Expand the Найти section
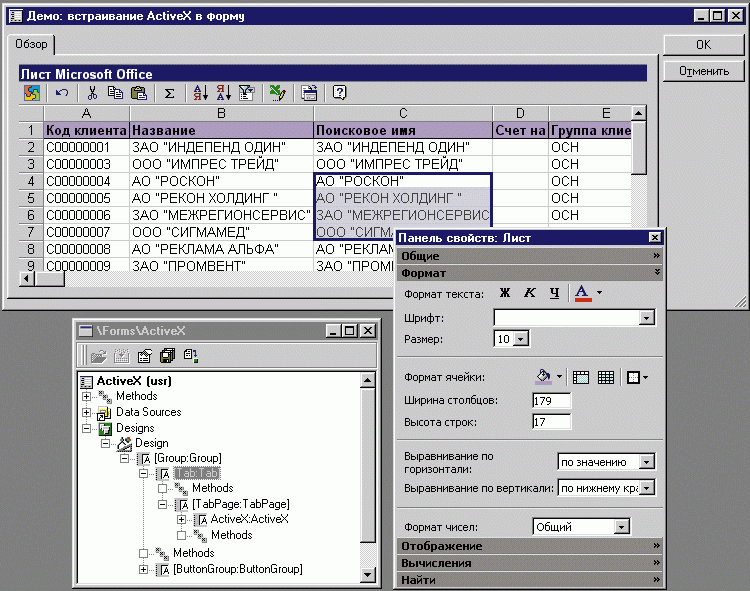750x591 pixels. (x=529, y=580)
